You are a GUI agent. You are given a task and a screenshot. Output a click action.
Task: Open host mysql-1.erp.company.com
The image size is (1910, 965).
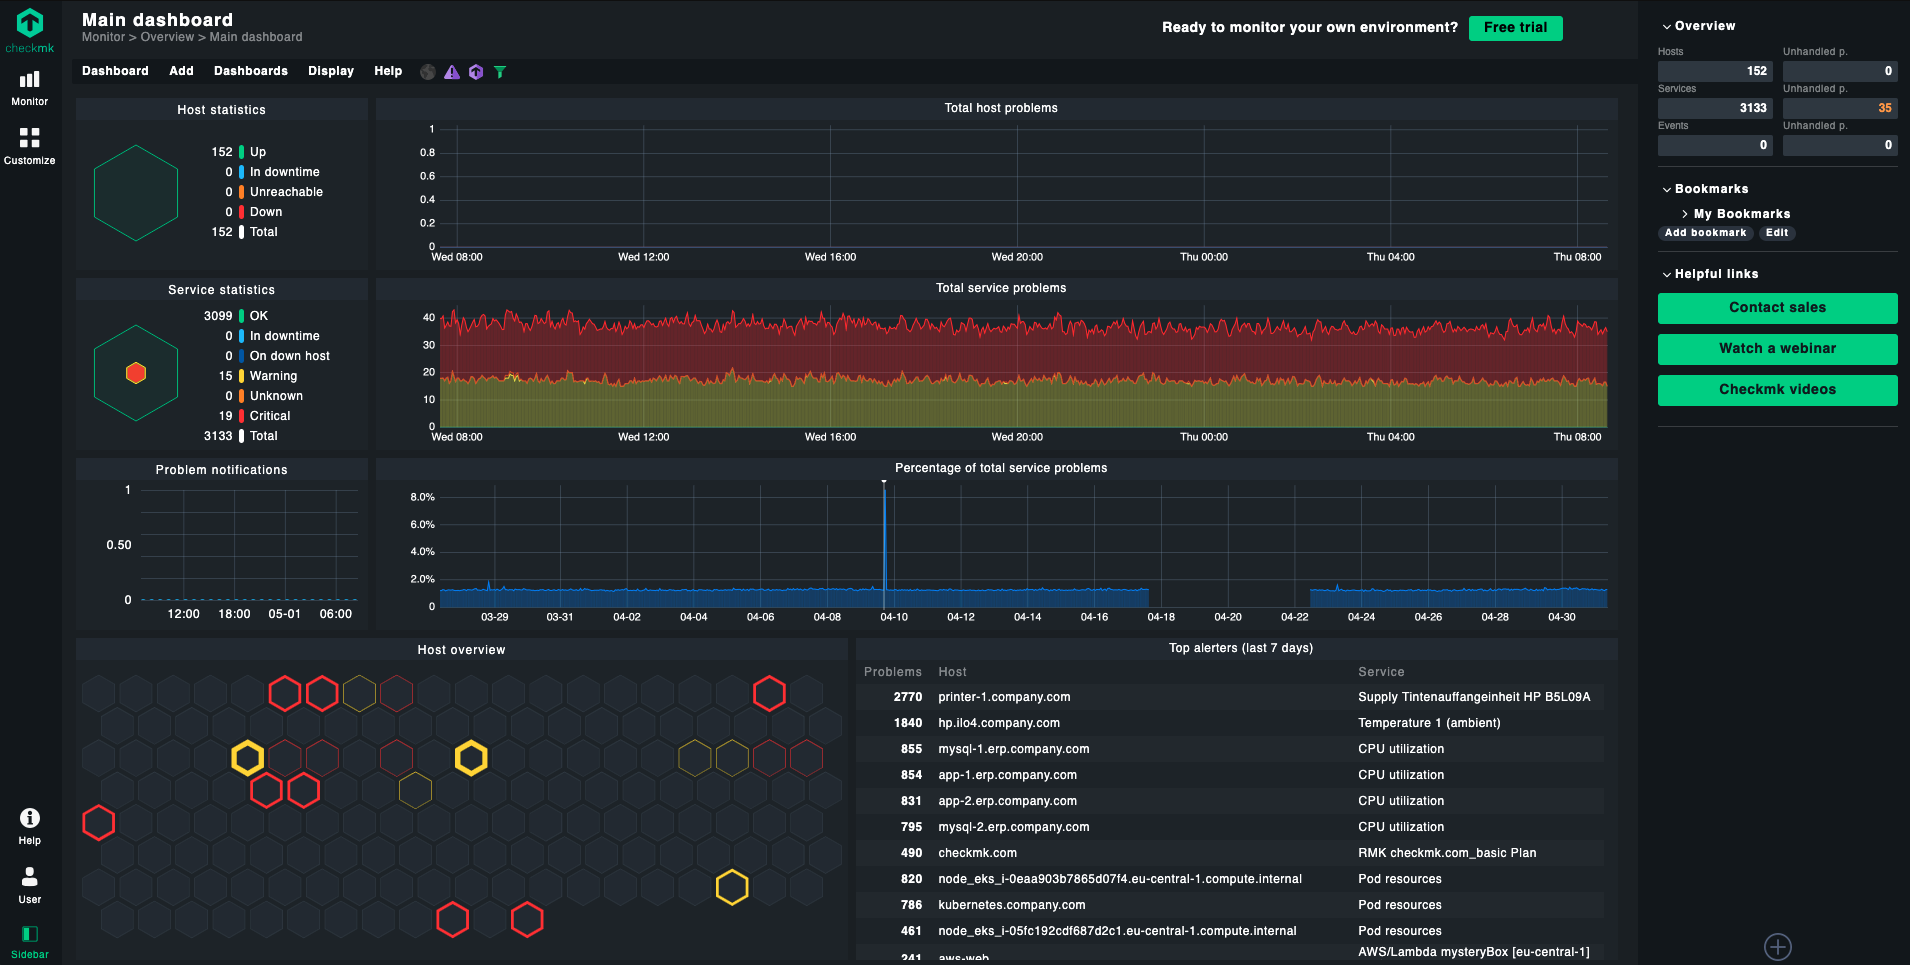(x=1014, y=749)
